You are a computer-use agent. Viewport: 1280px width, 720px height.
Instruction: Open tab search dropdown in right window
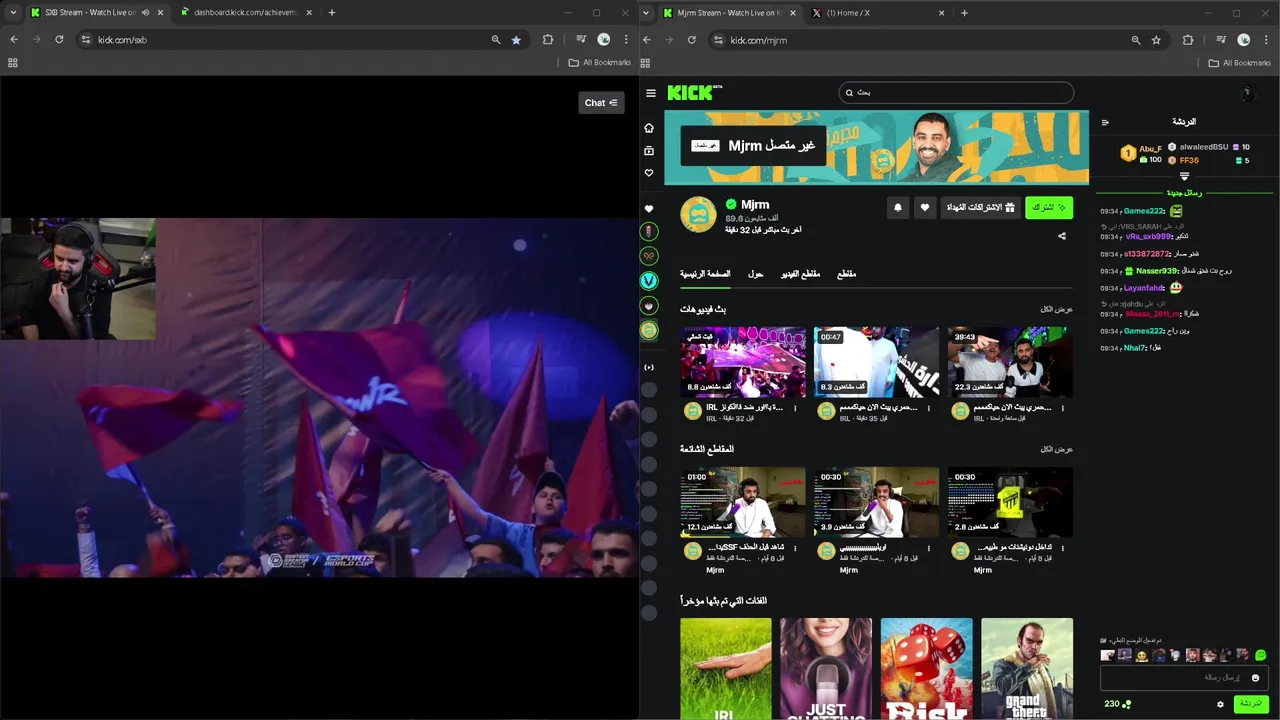[646, 13]
